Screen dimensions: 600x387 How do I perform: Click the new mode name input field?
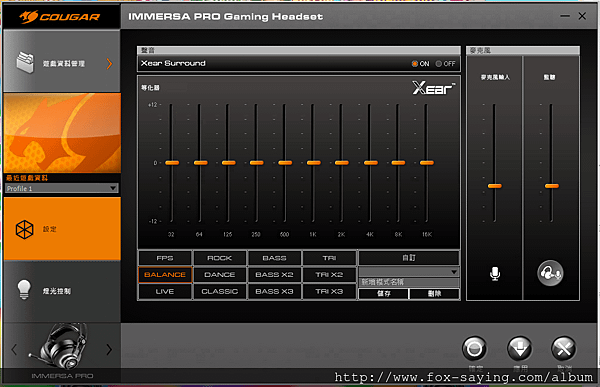409,282
